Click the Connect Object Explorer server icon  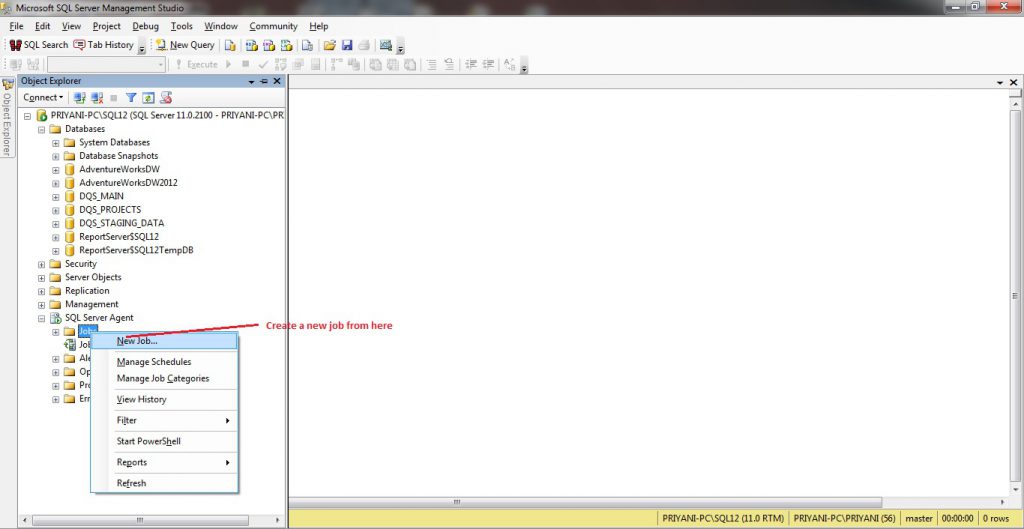pyautogui.click(x=80, y=98)
